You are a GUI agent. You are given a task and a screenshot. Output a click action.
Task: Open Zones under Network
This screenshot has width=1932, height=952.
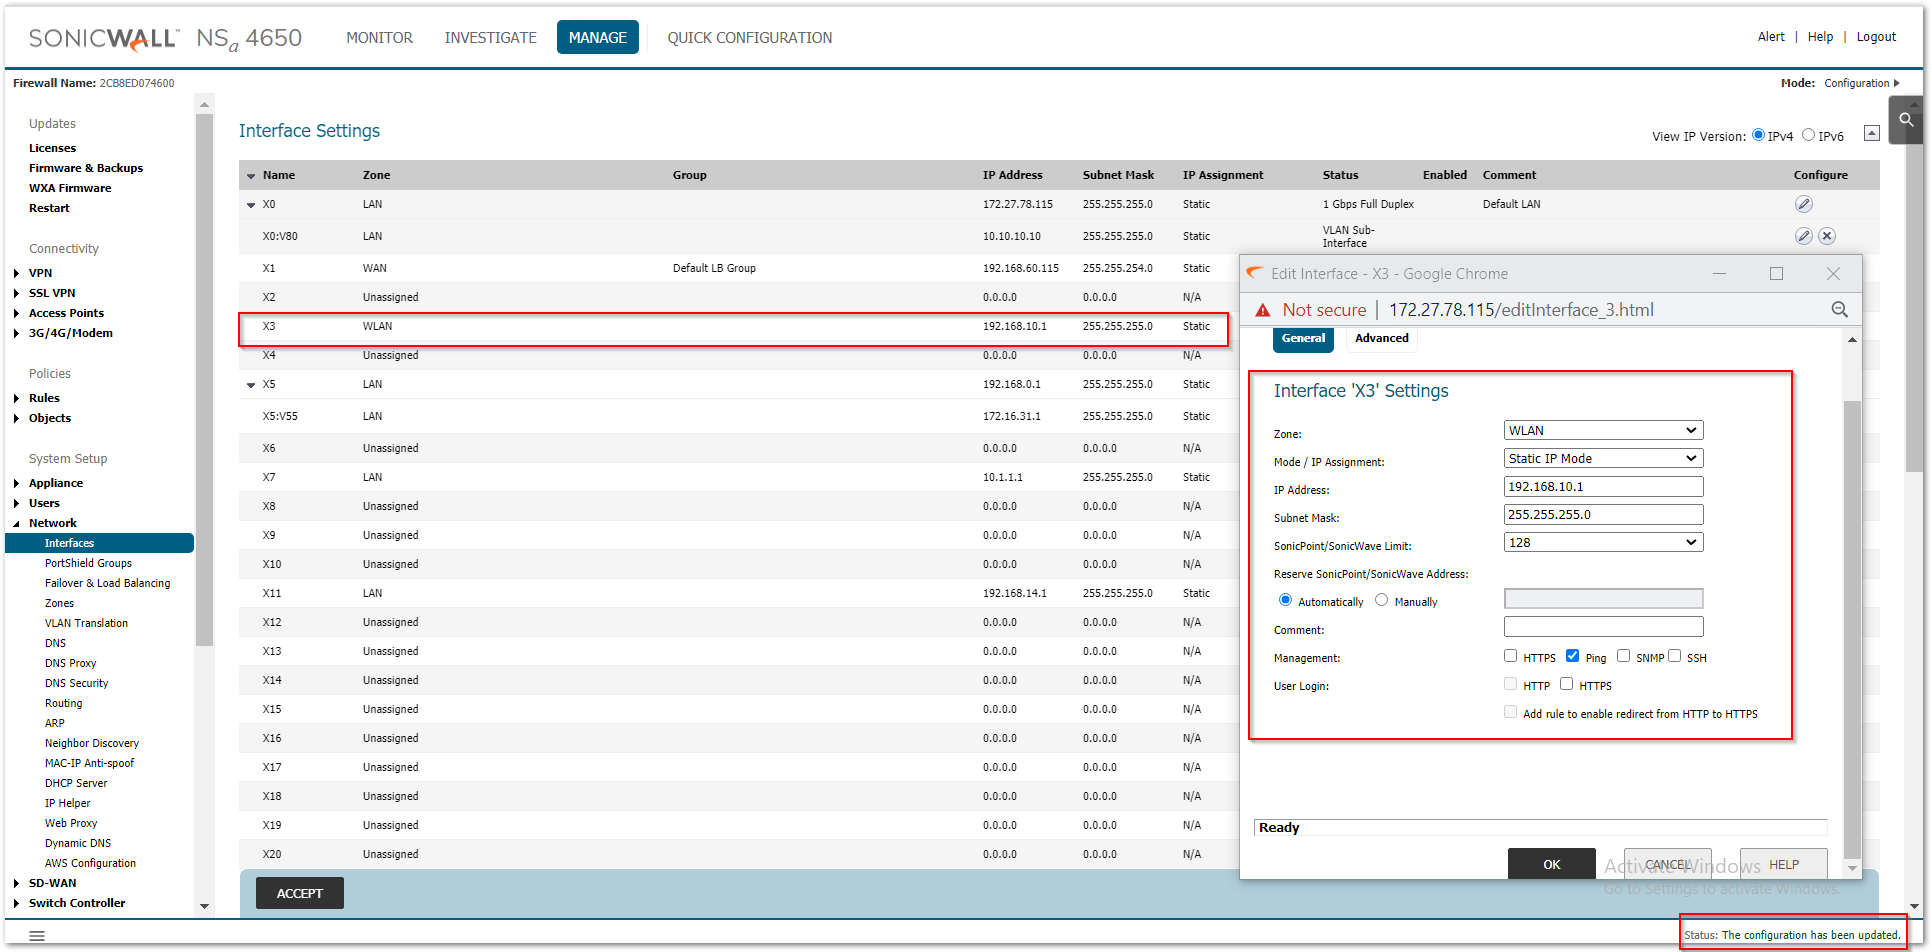click(x=59, y=603)
